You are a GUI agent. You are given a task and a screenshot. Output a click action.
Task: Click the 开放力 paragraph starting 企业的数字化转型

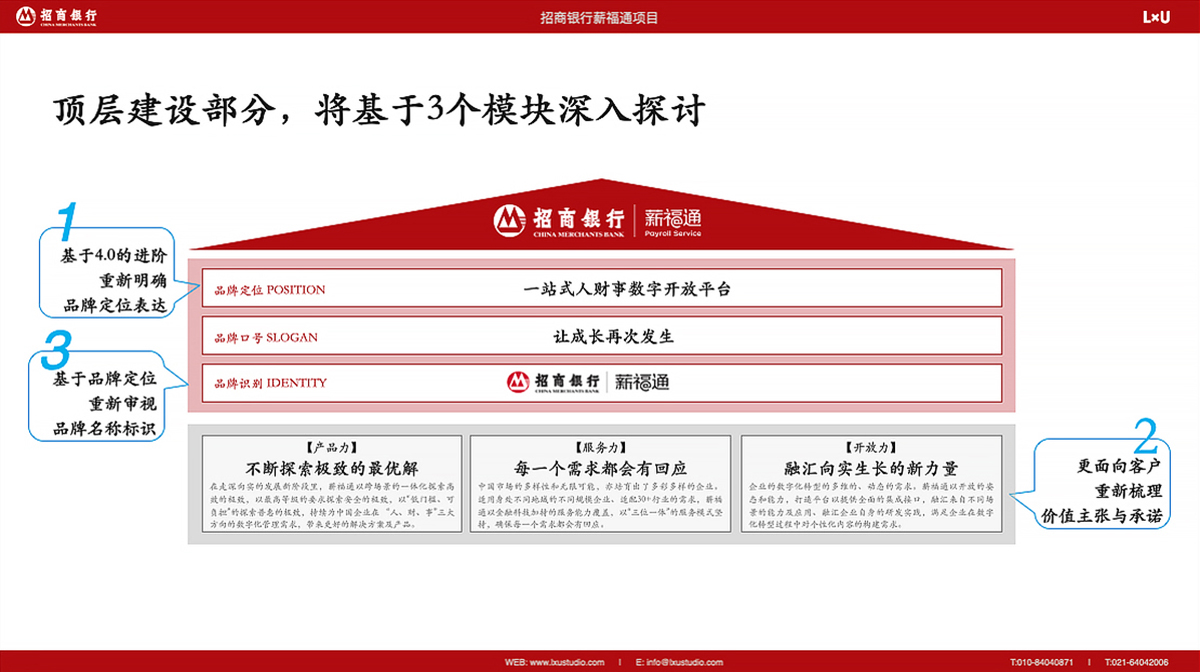point(872,503)
